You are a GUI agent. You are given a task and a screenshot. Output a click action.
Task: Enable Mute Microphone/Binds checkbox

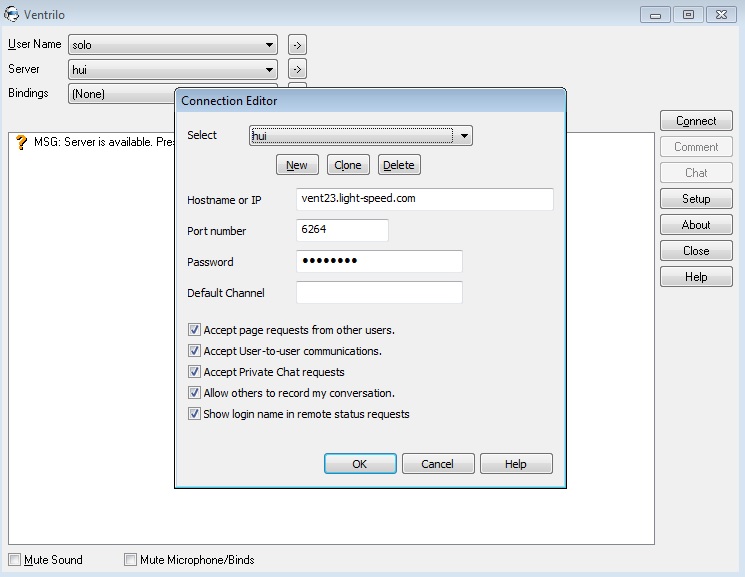point(130,559)
